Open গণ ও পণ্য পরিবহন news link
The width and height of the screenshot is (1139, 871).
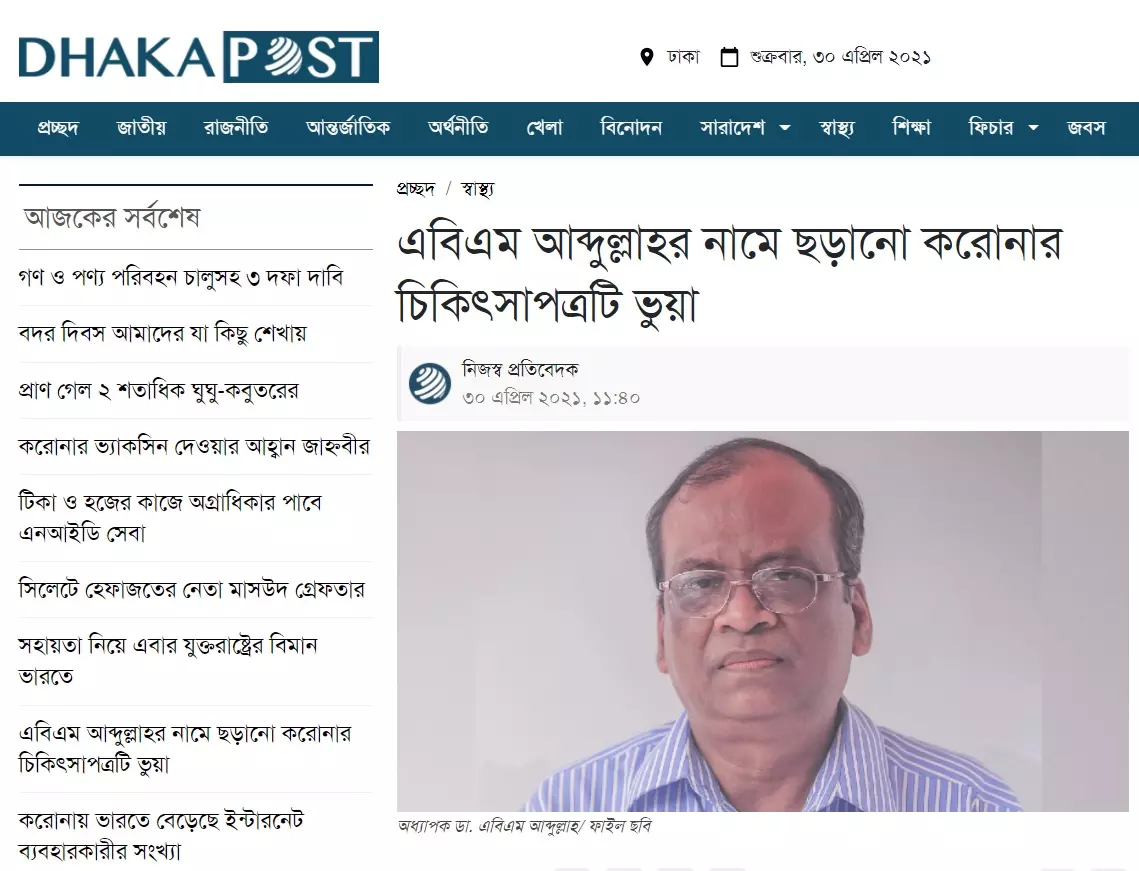[181, 277]
